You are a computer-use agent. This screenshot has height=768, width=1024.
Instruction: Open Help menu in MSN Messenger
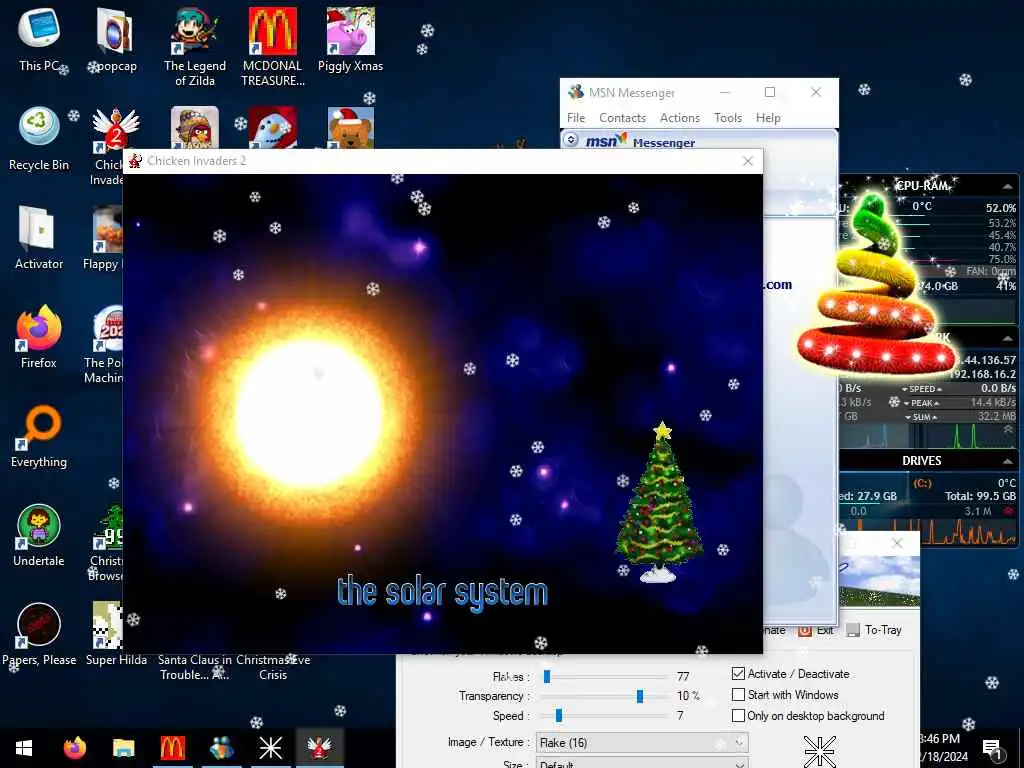(768, 118)
